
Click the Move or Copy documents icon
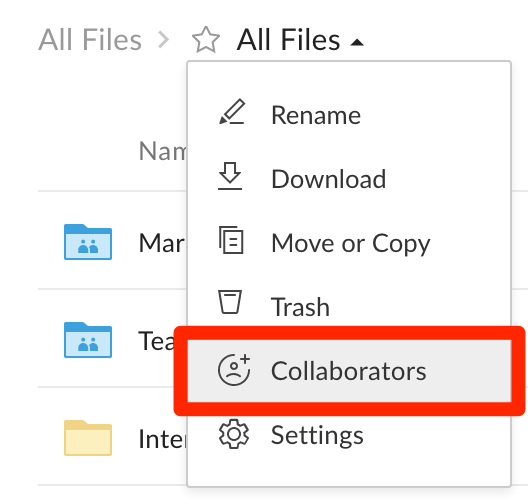pos(231,240)
